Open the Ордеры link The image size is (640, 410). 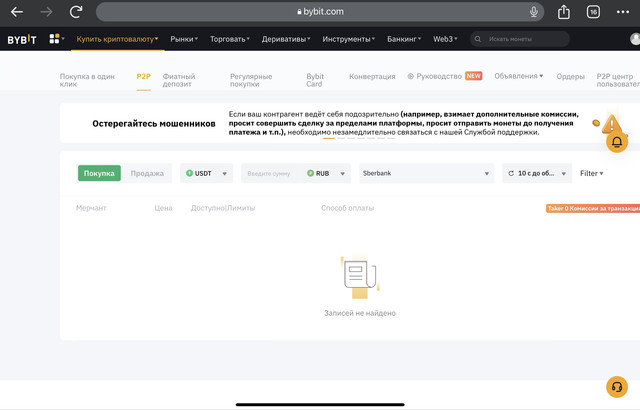click(570, 76)
